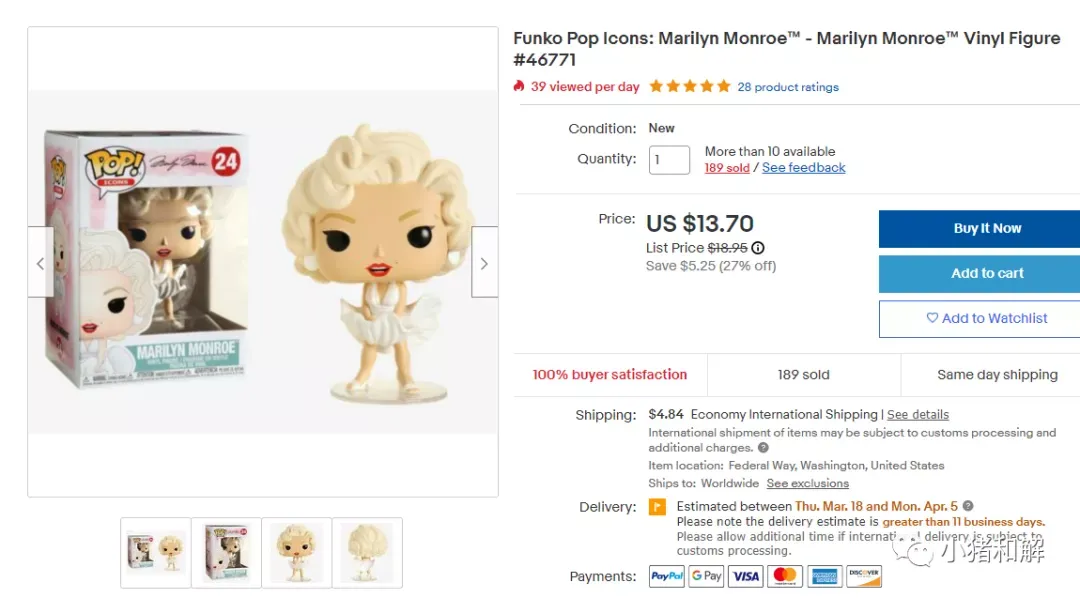Open the shipping See details link
This screenshot has width=1080, height=598.
click(x=917, y=415)
